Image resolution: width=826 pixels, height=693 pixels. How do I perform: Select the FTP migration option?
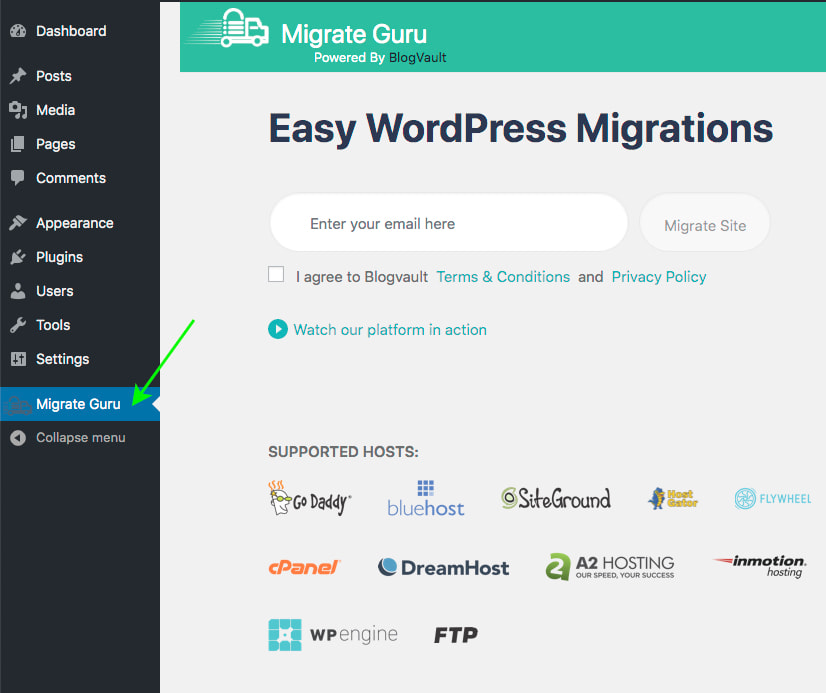(x=456, y=635)
